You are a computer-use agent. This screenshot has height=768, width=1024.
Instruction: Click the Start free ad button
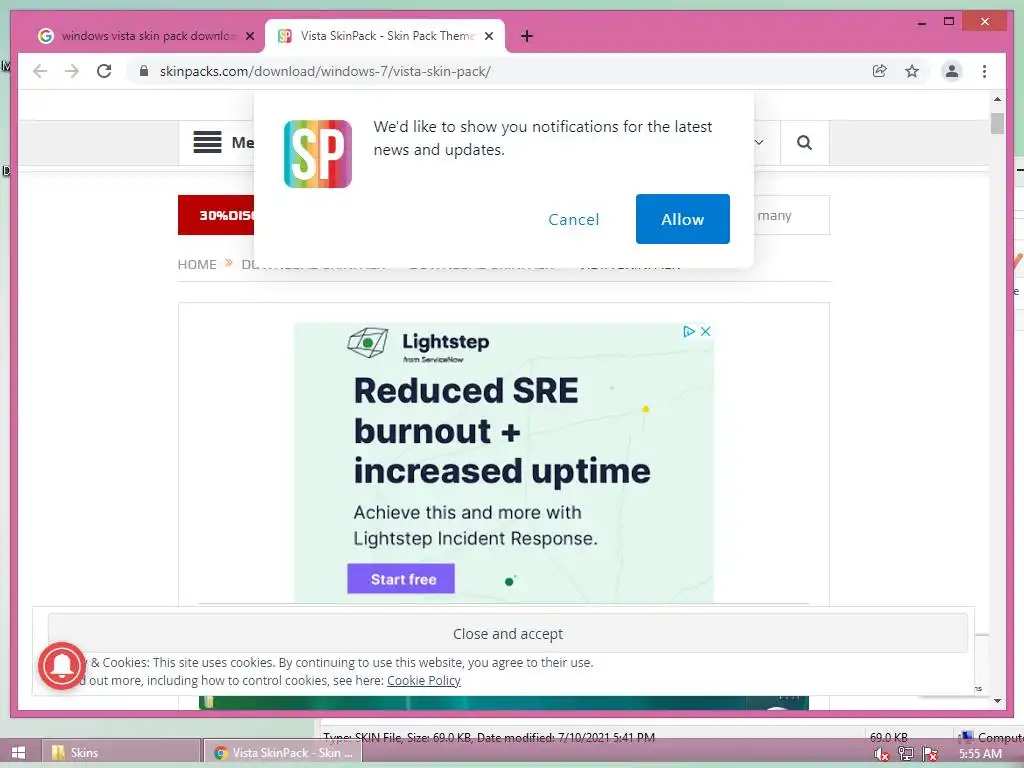[x=401, y=579]
